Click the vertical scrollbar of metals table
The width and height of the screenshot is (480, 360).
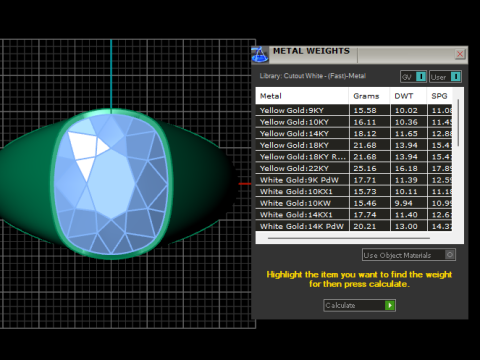(458, 122)
